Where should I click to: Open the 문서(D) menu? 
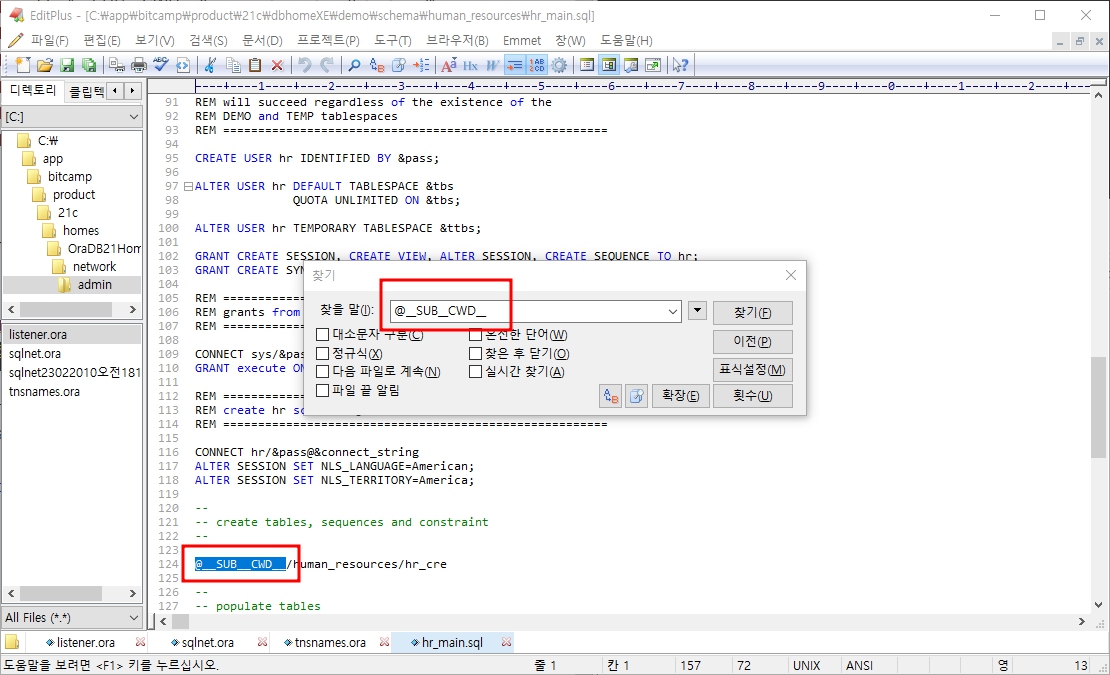pos(262,40)
